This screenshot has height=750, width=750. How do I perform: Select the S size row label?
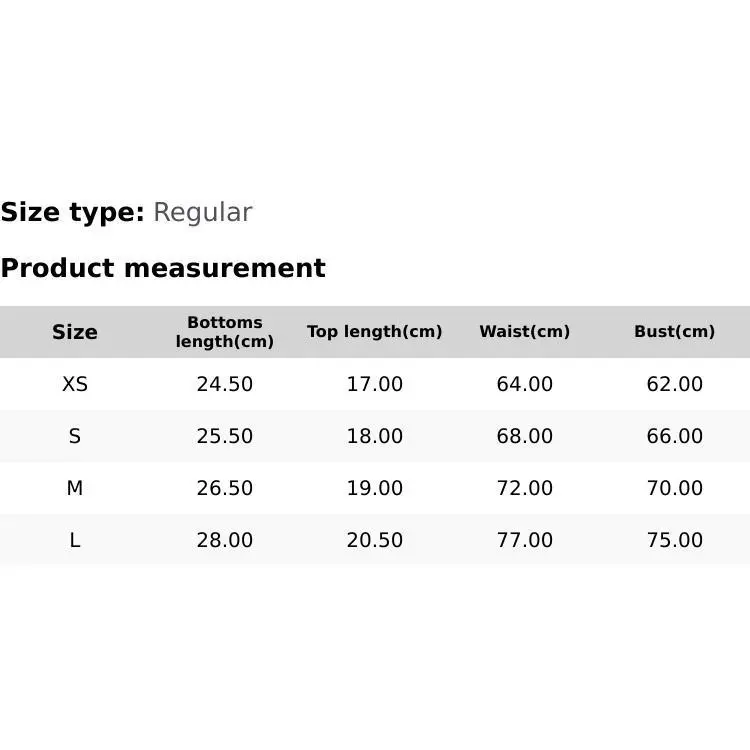coord(75,436)
